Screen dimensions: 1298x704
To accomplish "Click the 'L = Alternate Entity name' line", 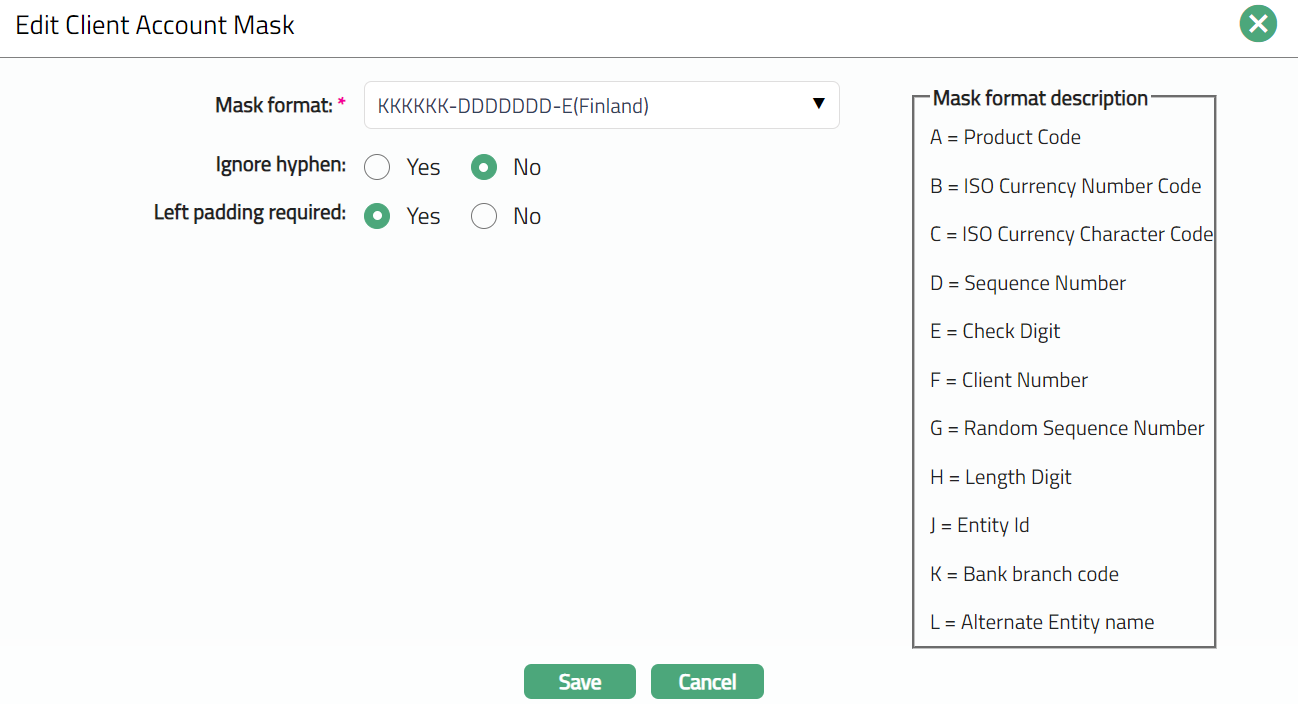I will (x=1042, y=623).
